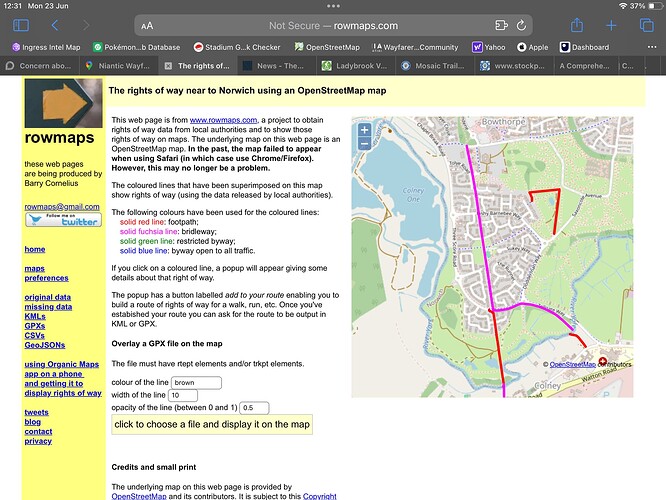Open Ingress Intel Map bookmark

pyautogui.click(x=46, y=47)
